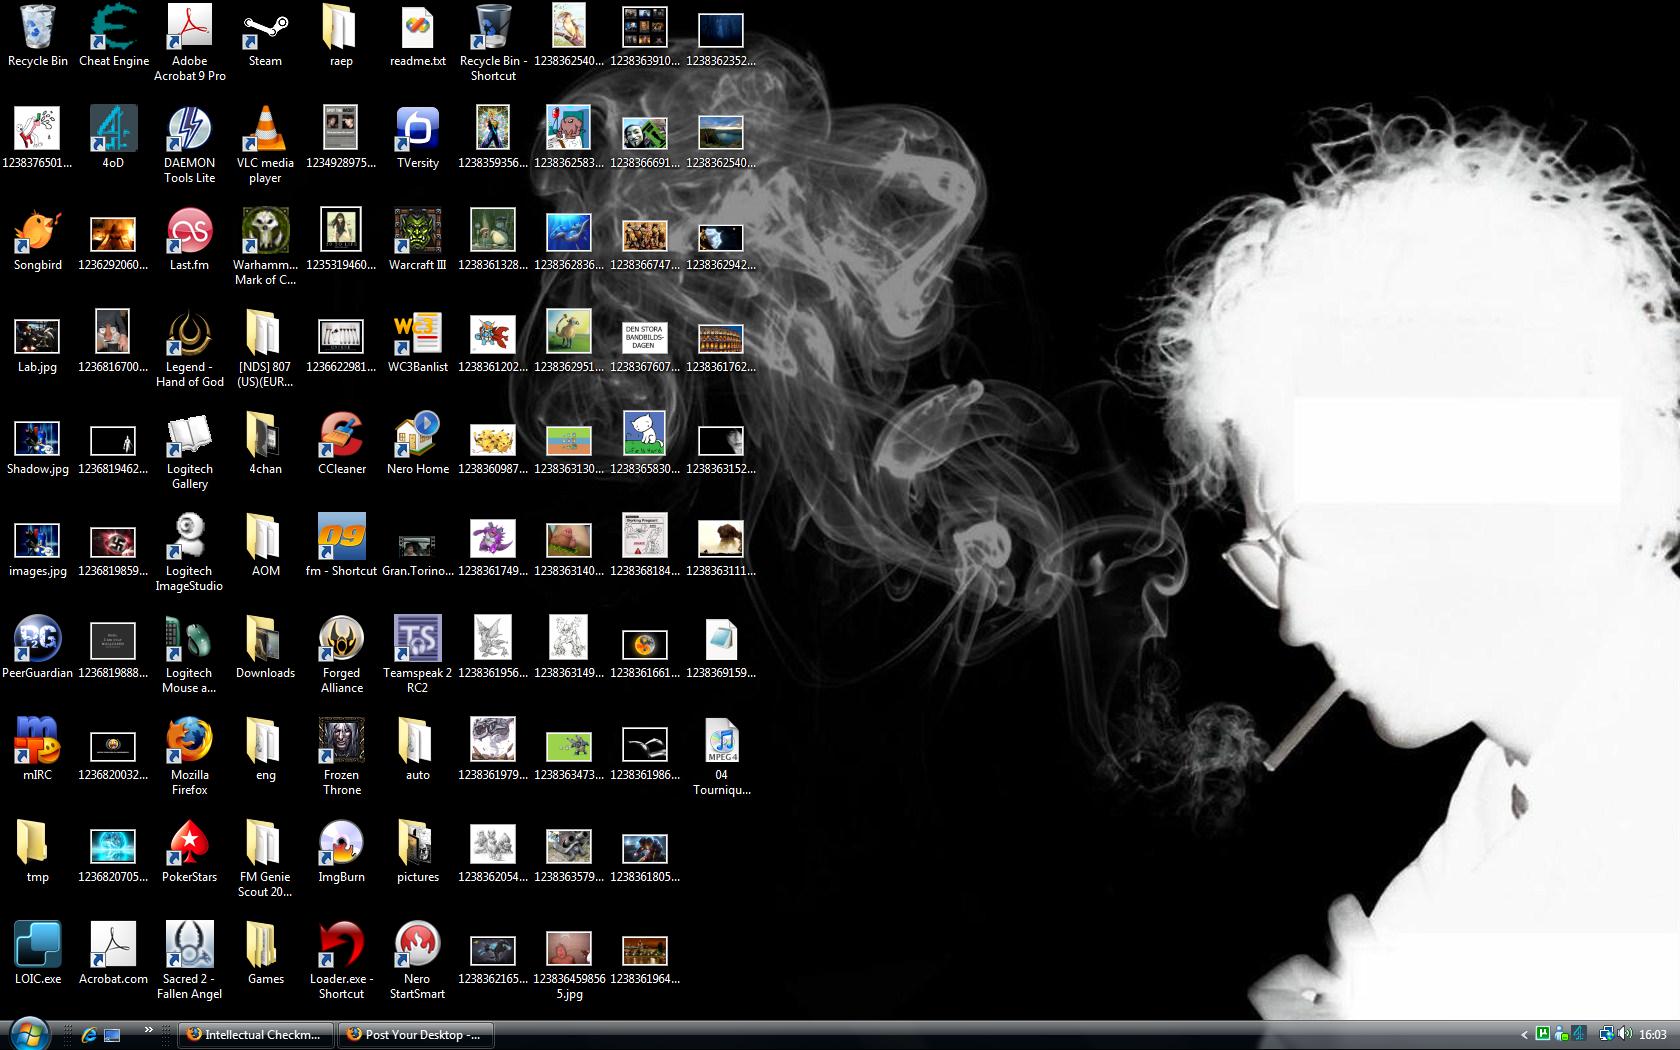Launch Warcraft III
This screenshot has width=1680, height=1050.
[417, 230]
